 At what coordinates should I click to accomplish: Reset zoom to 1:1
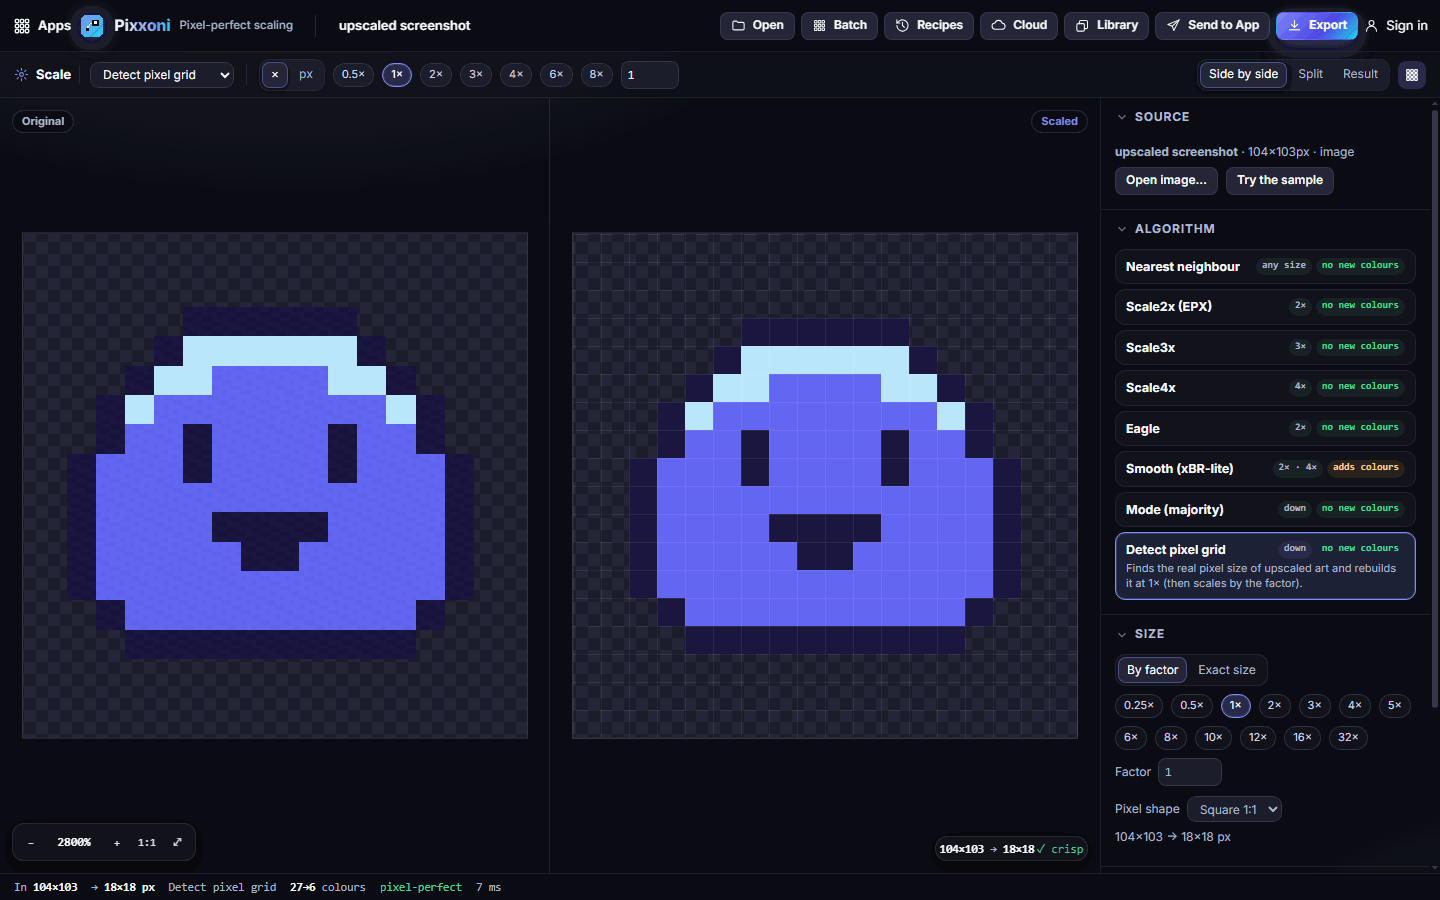tap(147, 843)
